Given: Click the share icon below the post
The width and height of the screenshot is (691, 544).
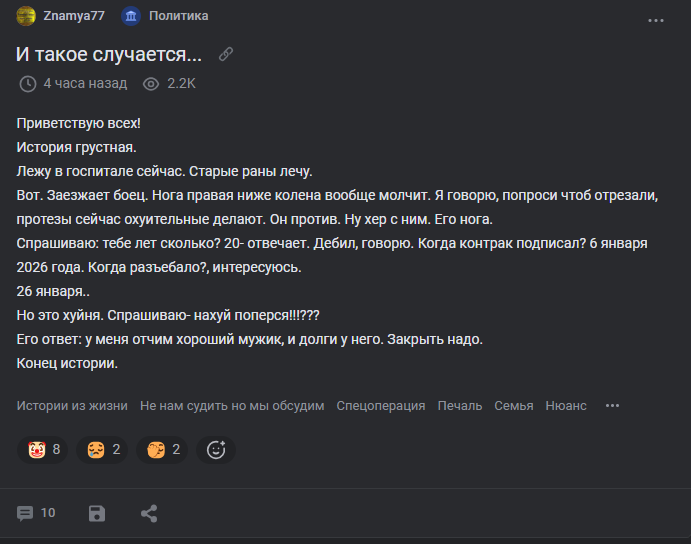Looking at the screenshot, I should (x=149, y=514).
